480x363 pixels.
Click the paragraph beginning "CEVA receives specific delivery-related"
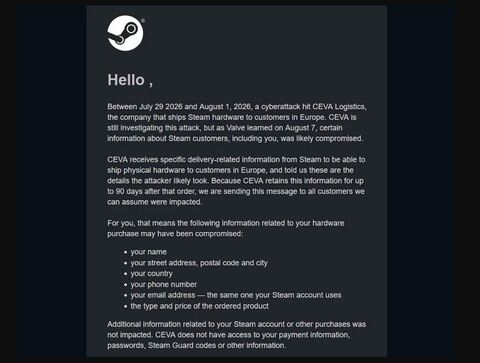click(x=236, y=181)
